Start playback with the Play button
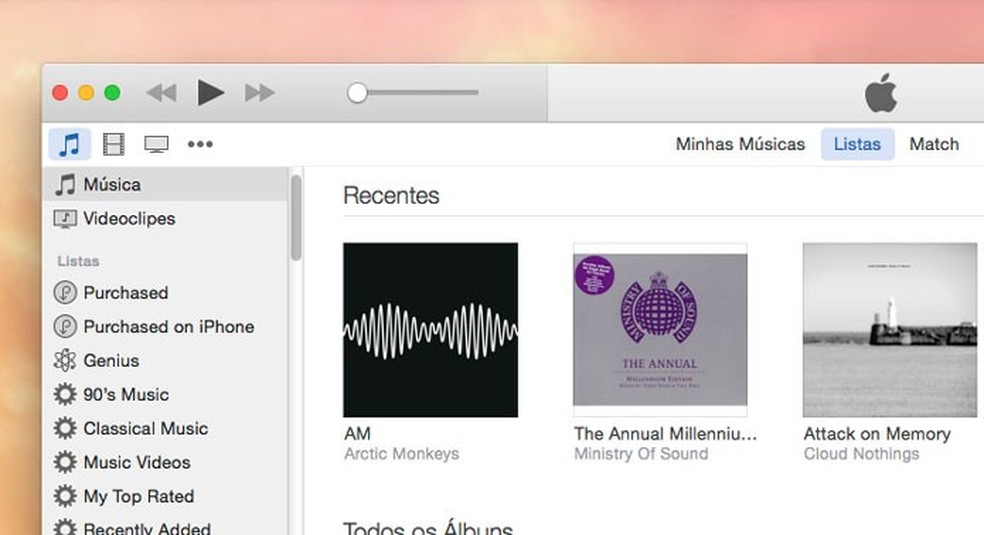This screenshot has height=535, width=984. [210, 93]
